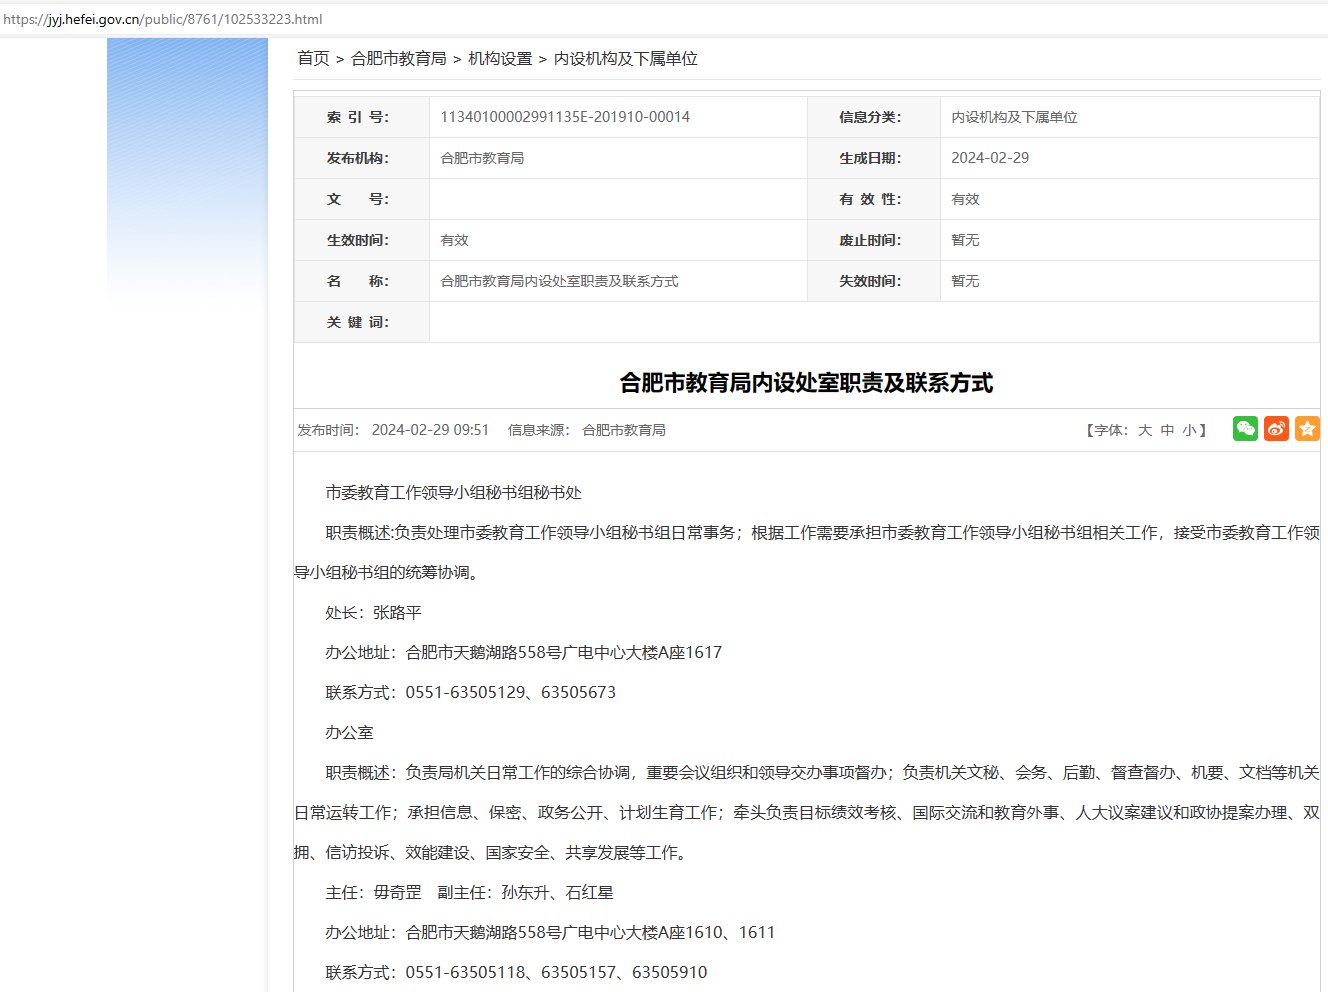The image size is (1328, 992).
Task: Click the 信息来源 source 合肥市教育局 text
Action: coord(624,430)
